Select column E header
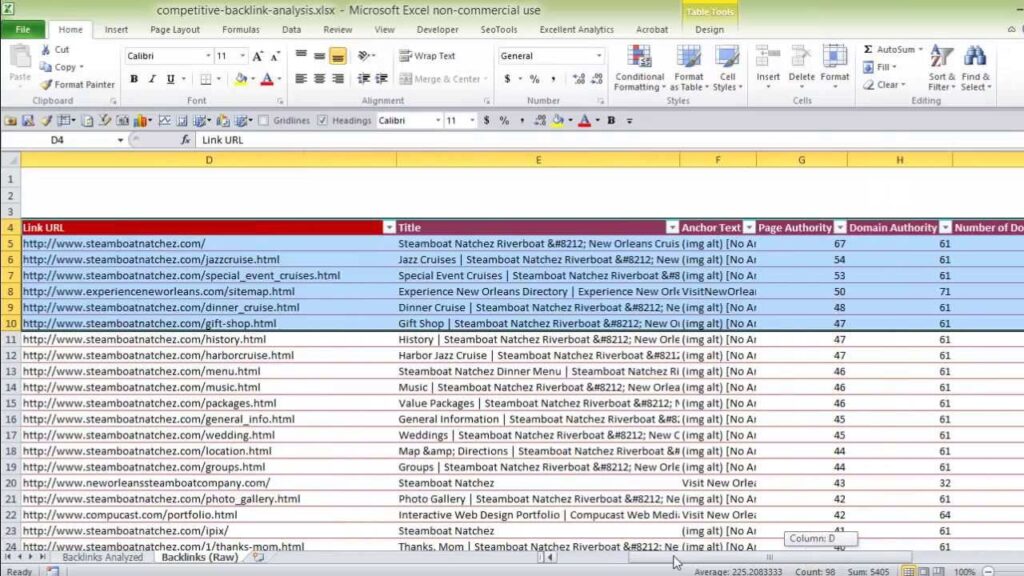The width and height of the screenshot is (1024, 576). pyautogui.click(x=538, y=160)
